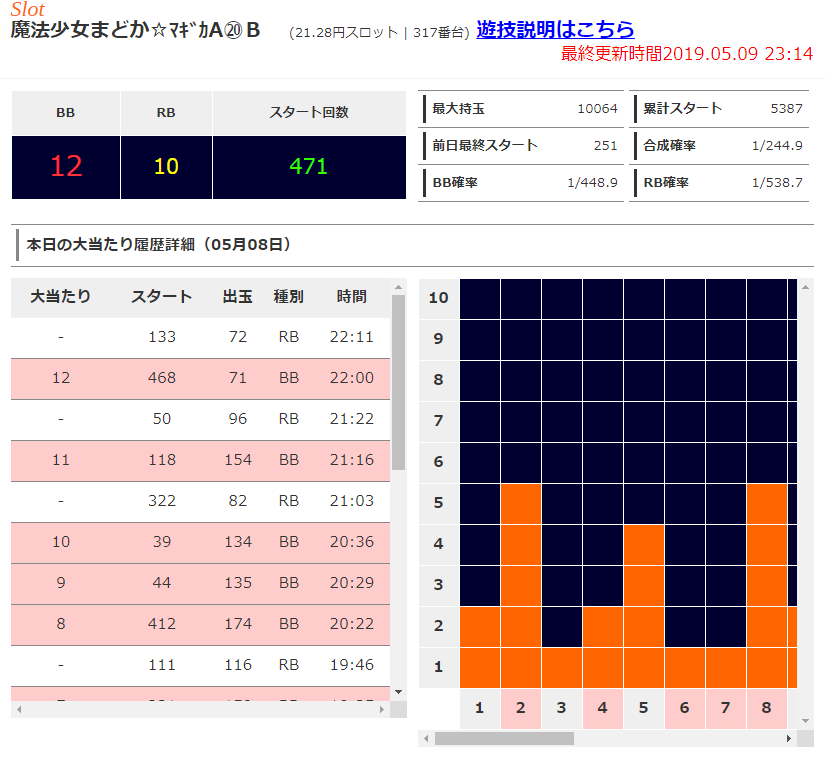825x760 pixels.
Task: Click chart row label 10 on y-axis
Action: pyautogui.click(x=438, y=298)
